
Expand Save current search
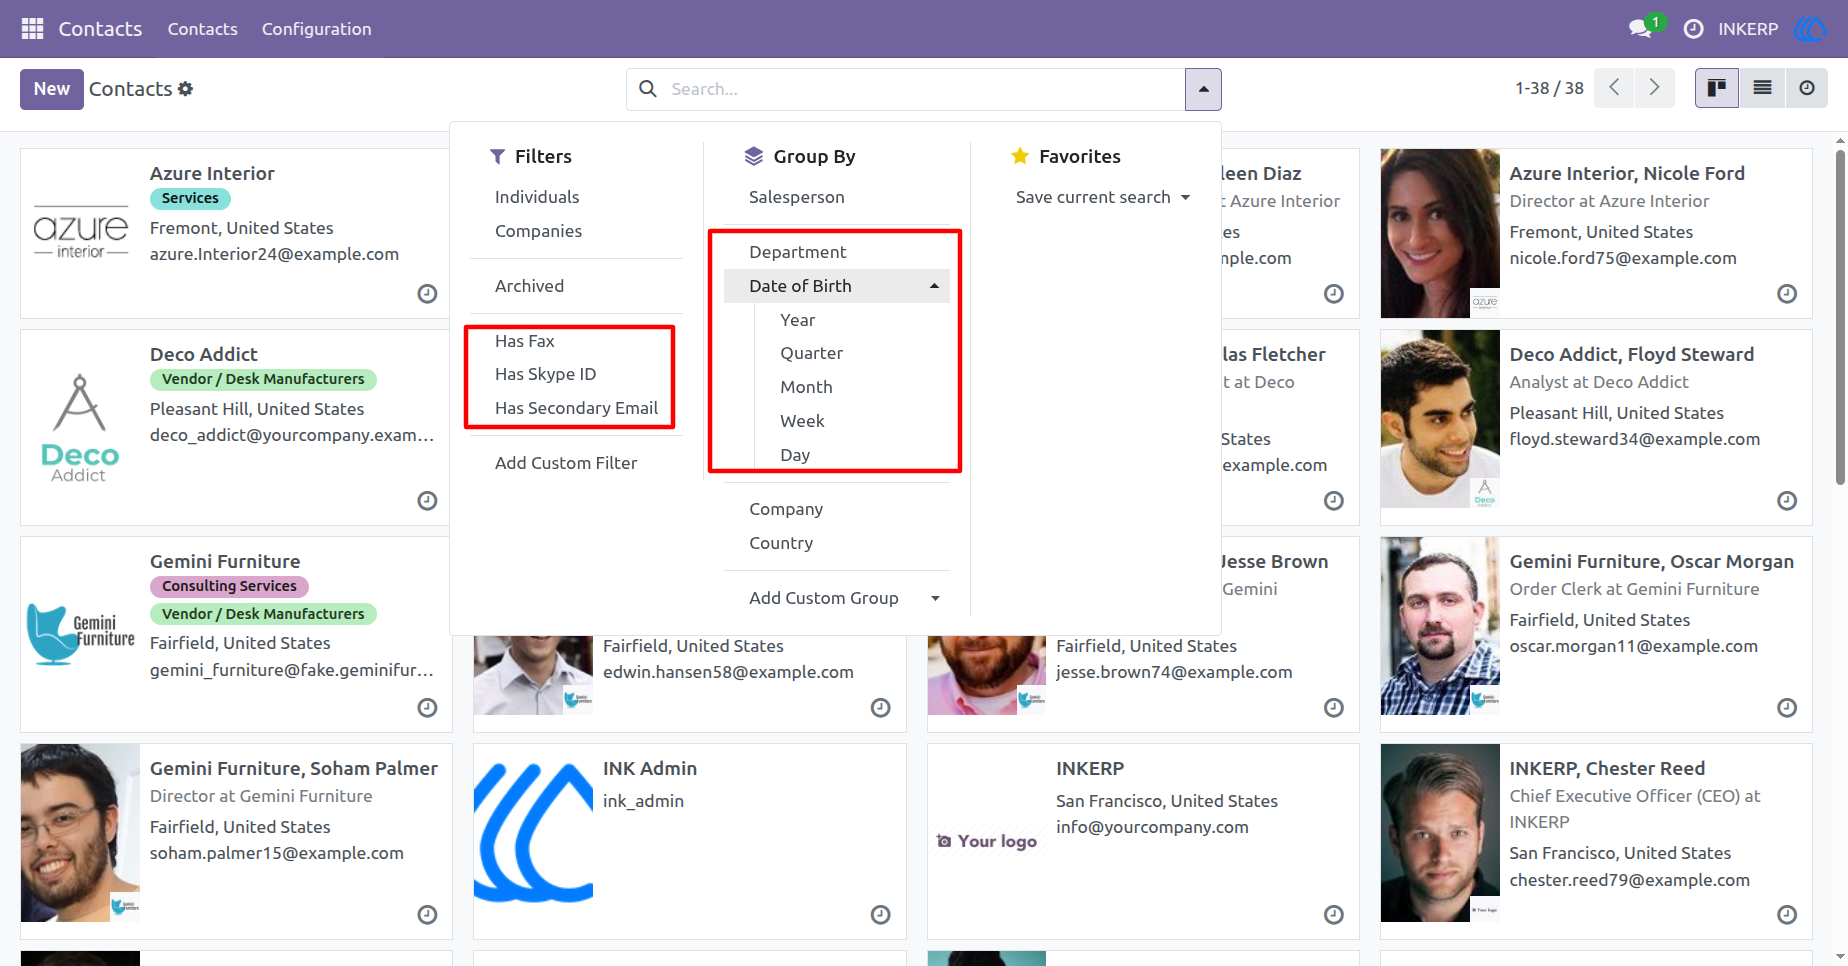1103,197
